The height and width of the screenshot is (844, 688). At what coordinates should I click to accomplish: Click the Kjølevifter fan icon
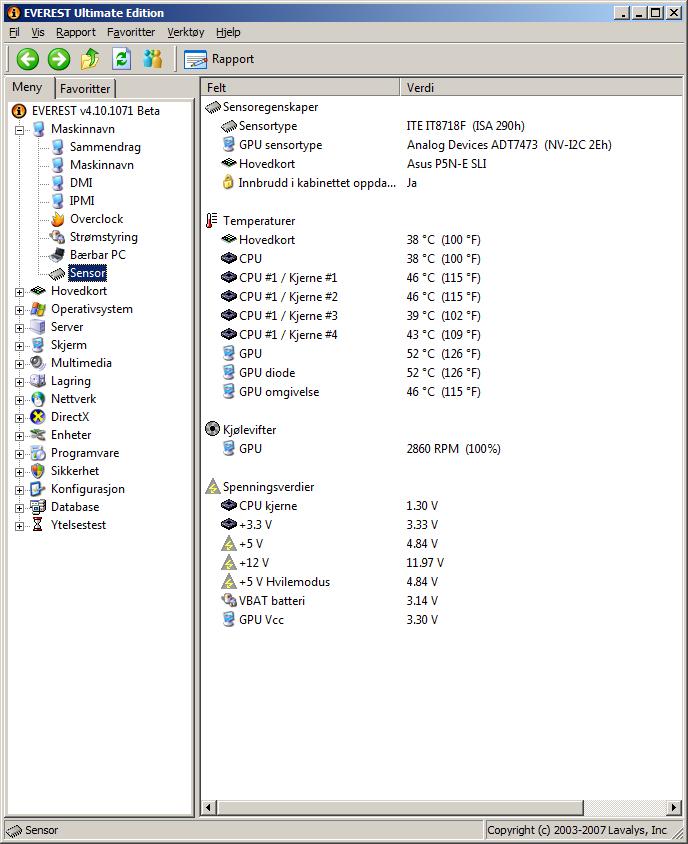click(x=213, y=429)
